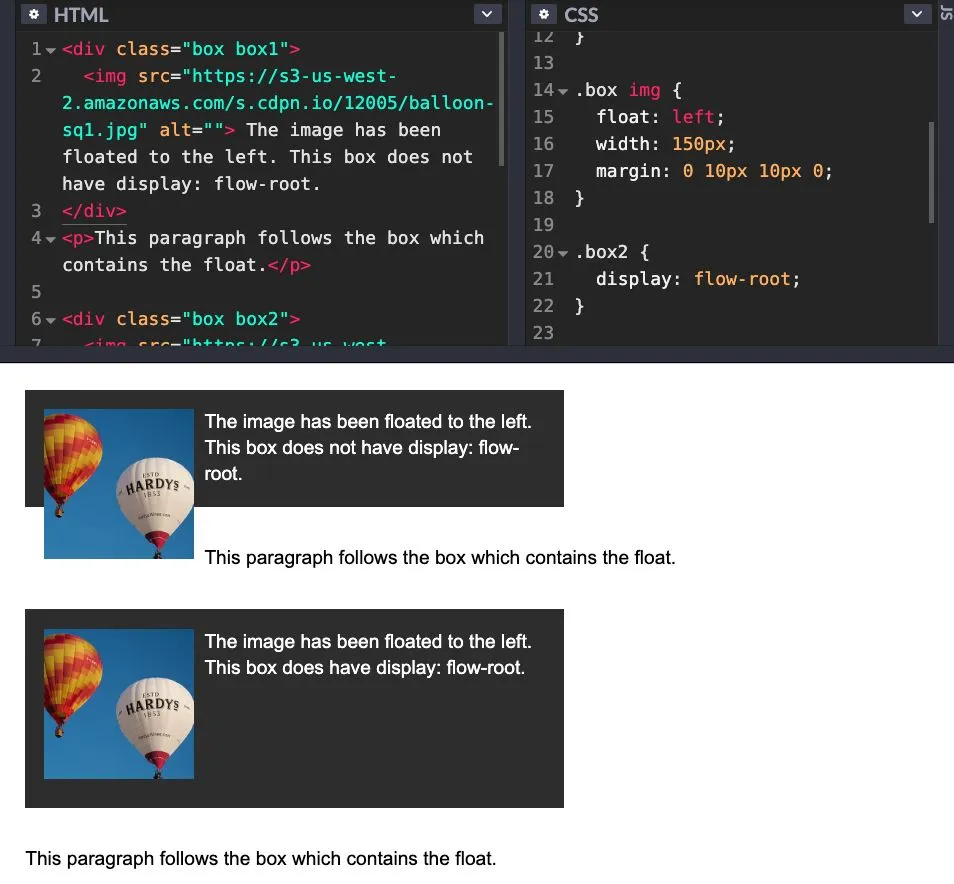Click the balloon image in the flow-root box
This screenshot has width=954, height=884.
119,704
